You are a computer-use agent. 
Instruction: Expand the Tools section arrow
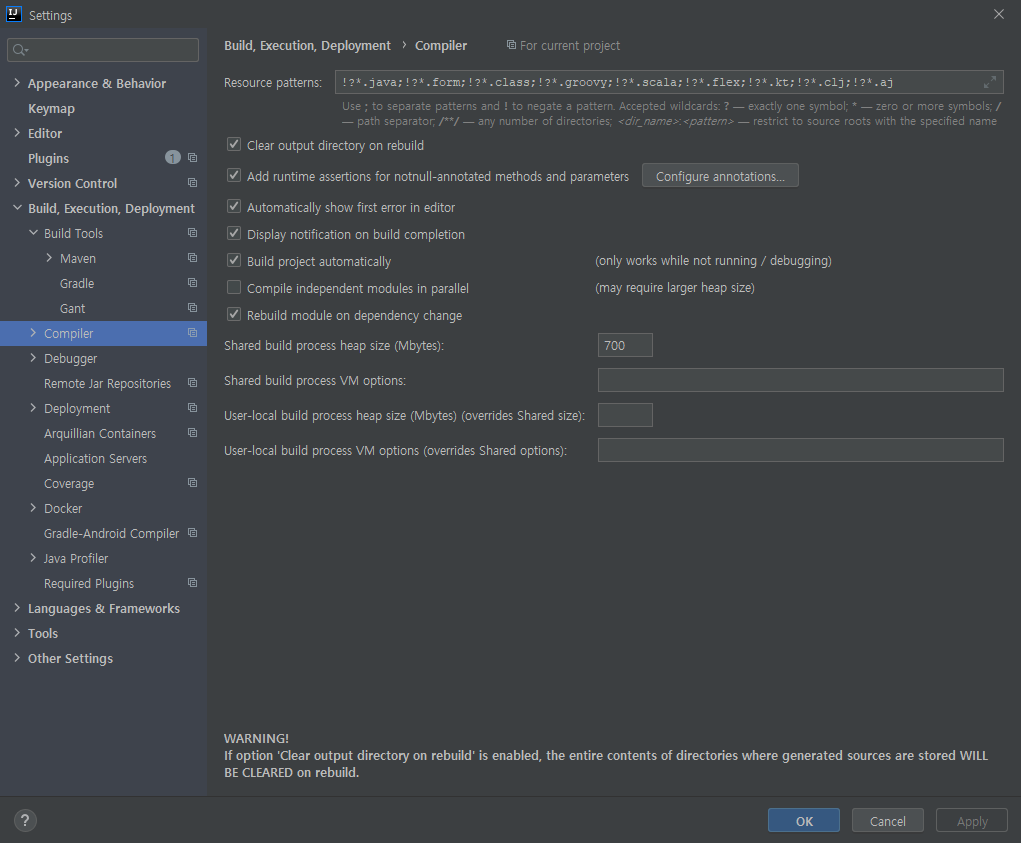[x=17, y=633]
